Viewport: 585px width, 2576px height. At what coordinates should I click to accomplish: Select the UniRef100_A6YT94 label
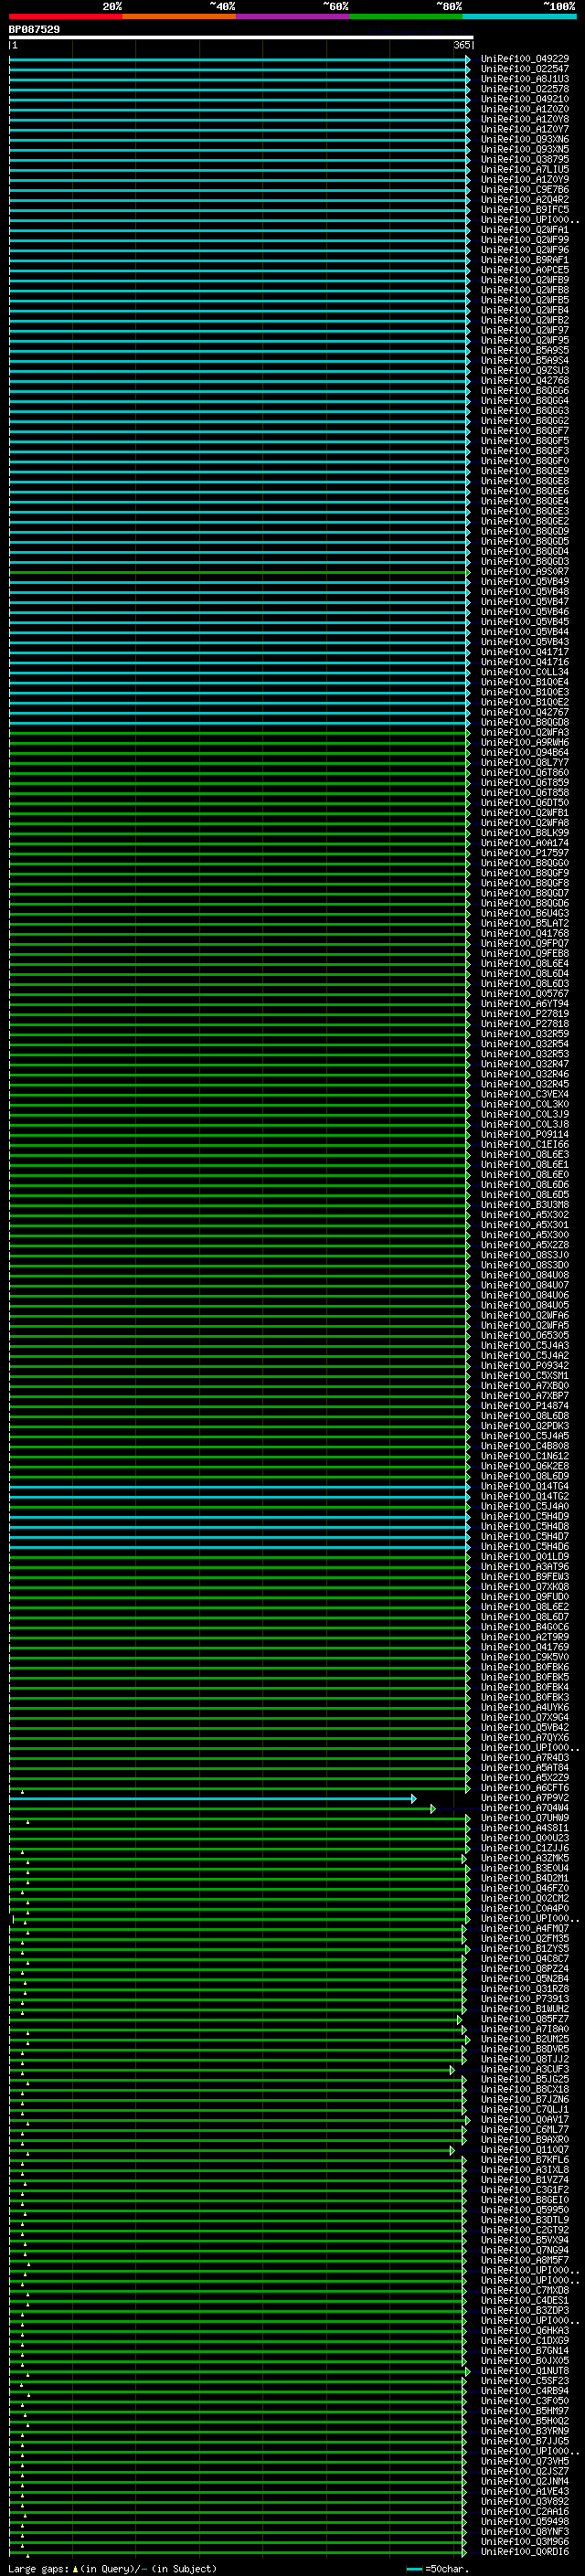(x=525, y=1004)
